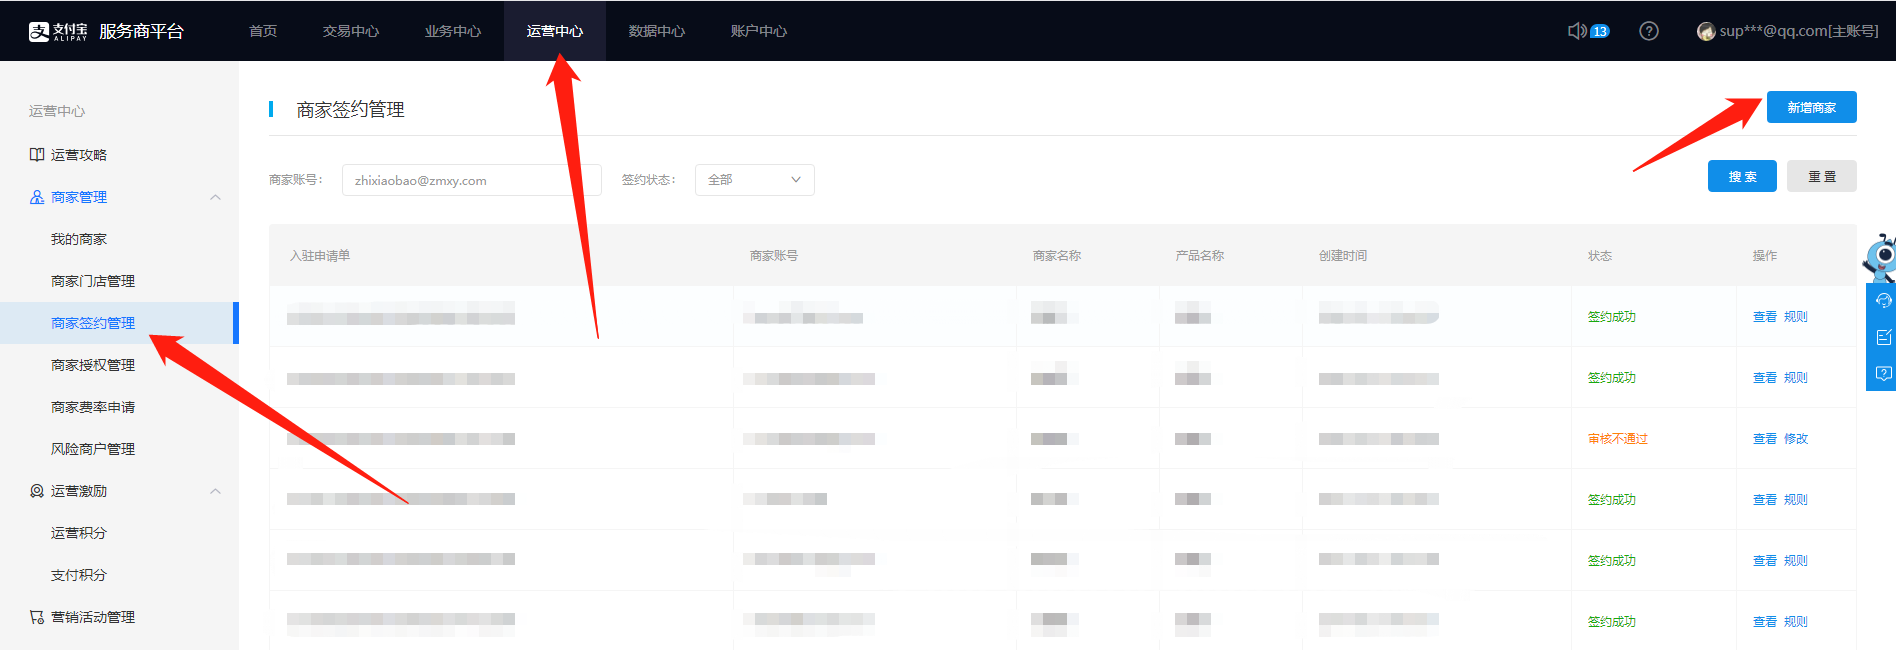The image size is (1896, 650).
Task: Collapse the 商家管理 menu section
Action: 215,197
